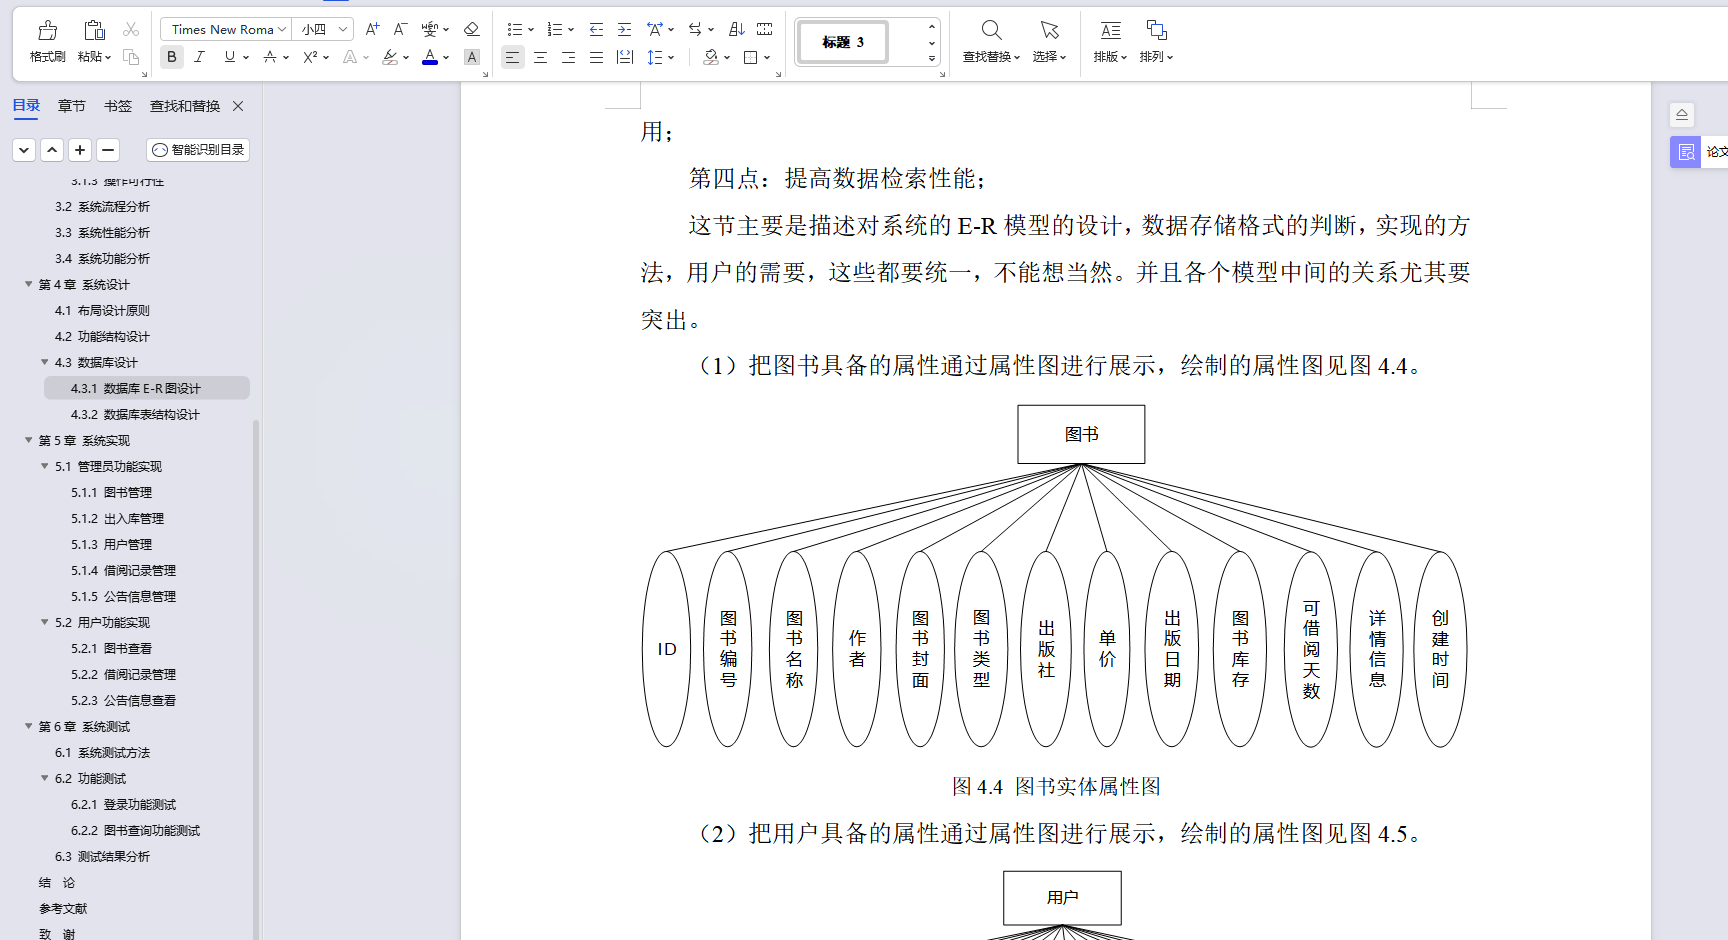This screenshot has width=1728, height=940.
Task: Click the Cut scissors icon
Action: pyautogui.click(x=131, y=29)
